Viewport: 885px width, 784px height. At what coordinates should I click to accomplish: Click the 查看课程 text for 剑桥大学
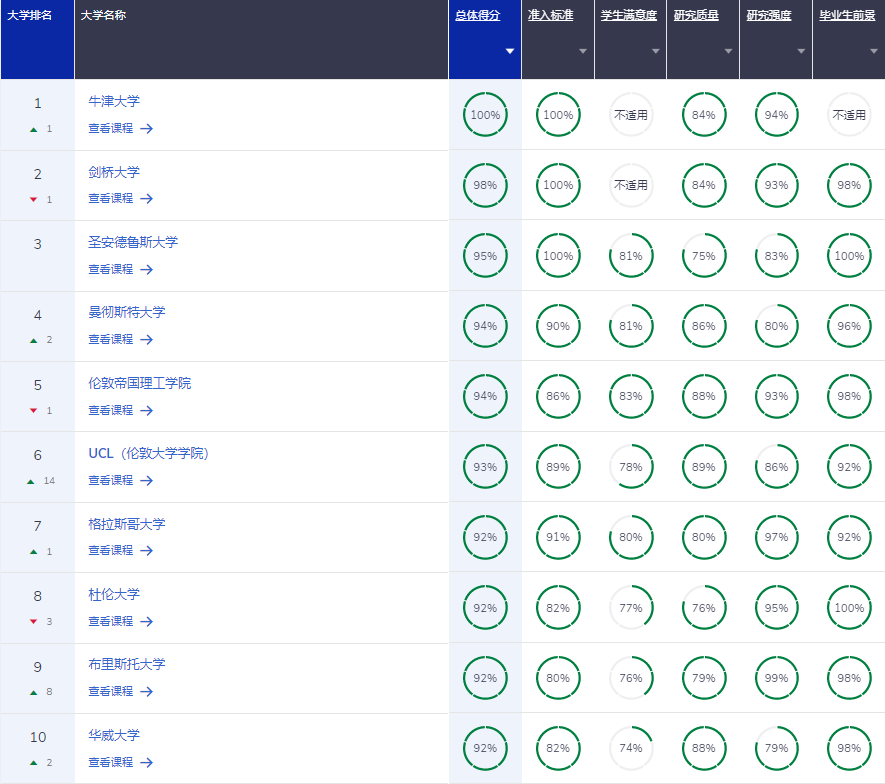(111, 199)
